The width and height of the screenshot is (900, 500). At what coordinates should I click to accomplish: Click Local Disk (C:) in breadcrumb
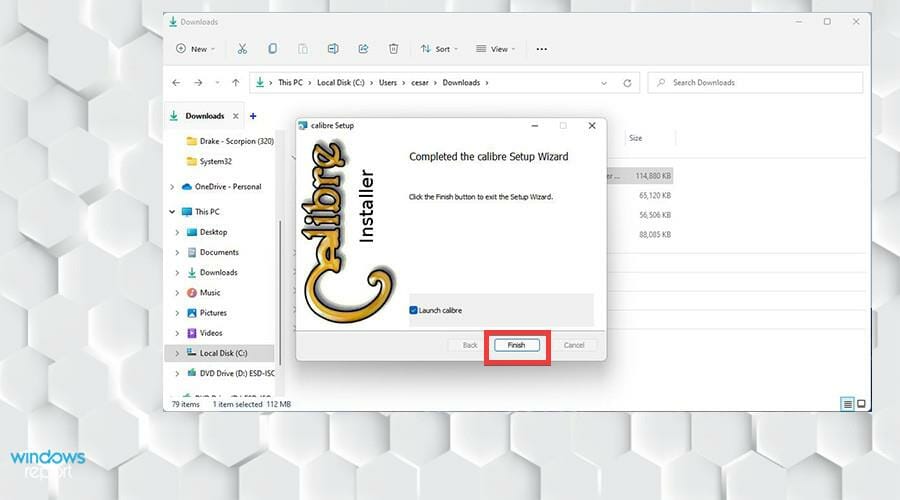(x=340, y=83)
